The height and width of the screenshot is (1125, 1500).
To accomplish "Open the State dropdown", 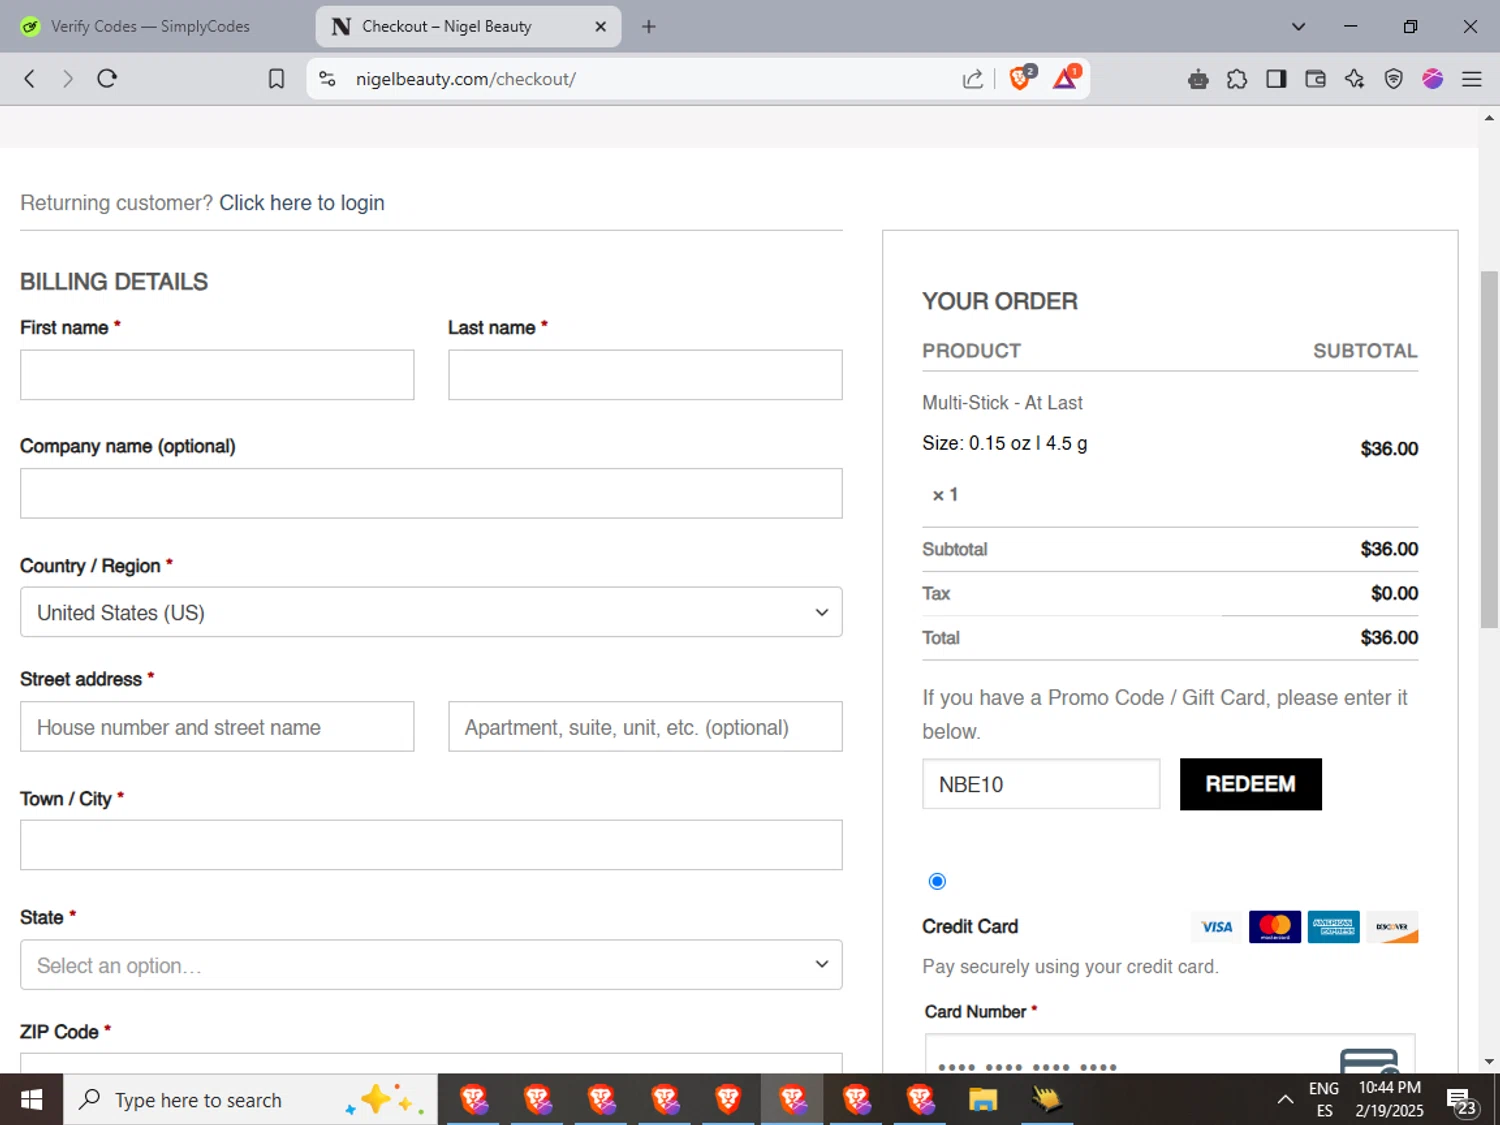I will (431, 965).
